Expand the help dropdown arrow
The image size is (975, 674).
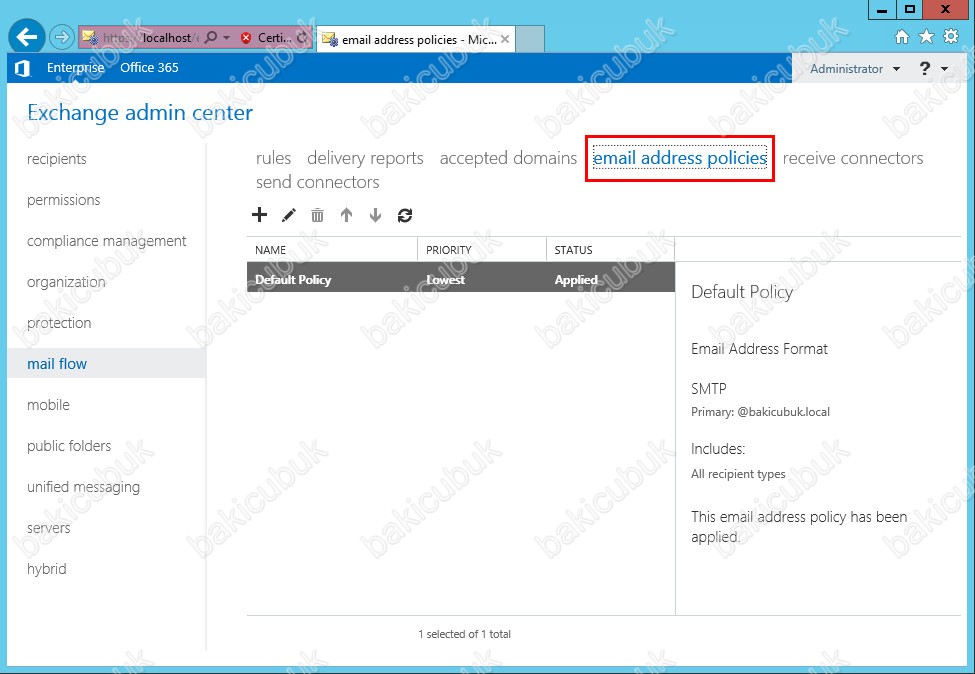click(945, 69)
